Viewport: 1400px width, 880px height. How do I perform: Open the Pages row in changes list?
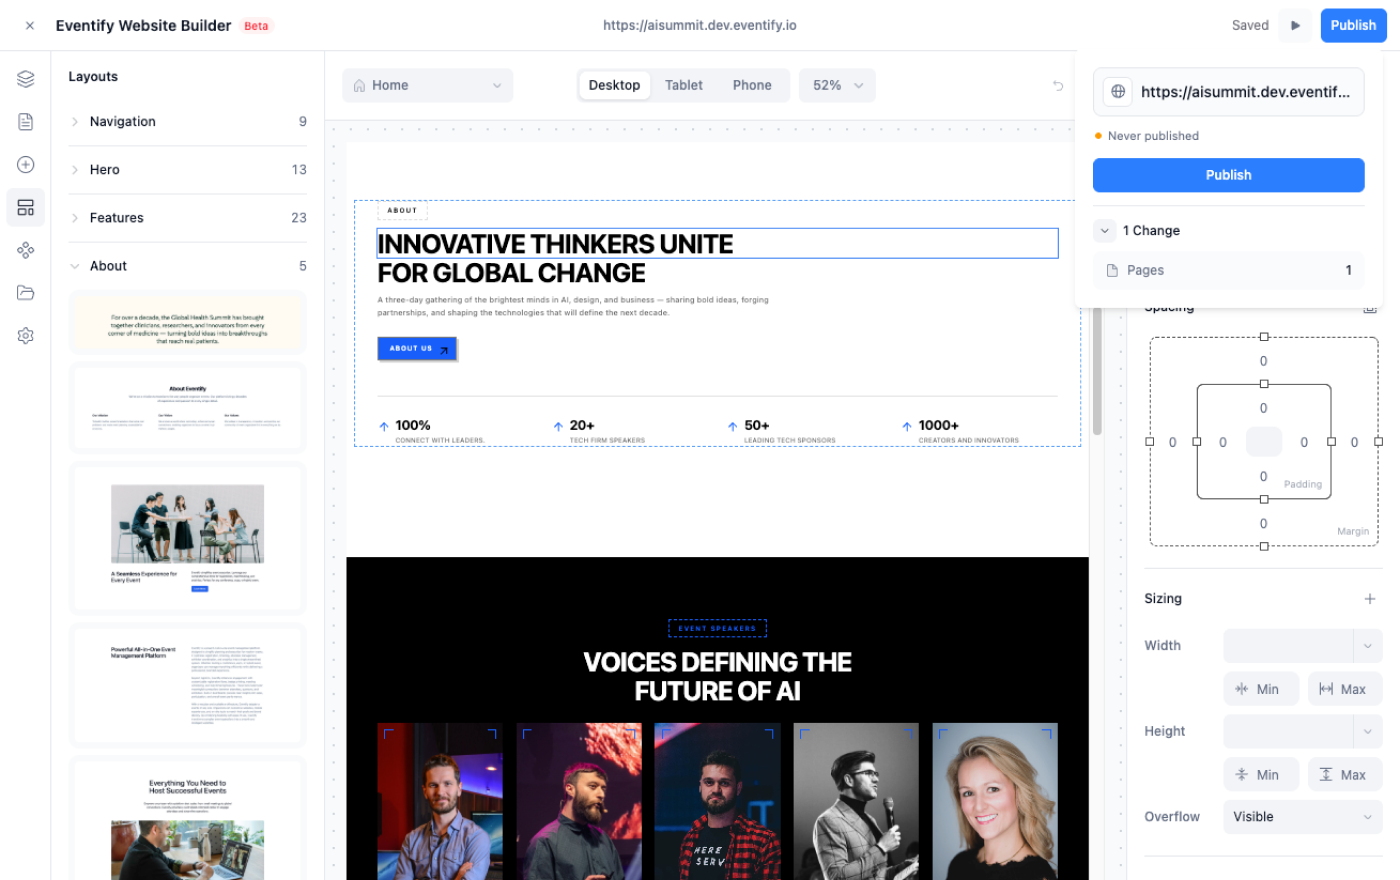1228,271
